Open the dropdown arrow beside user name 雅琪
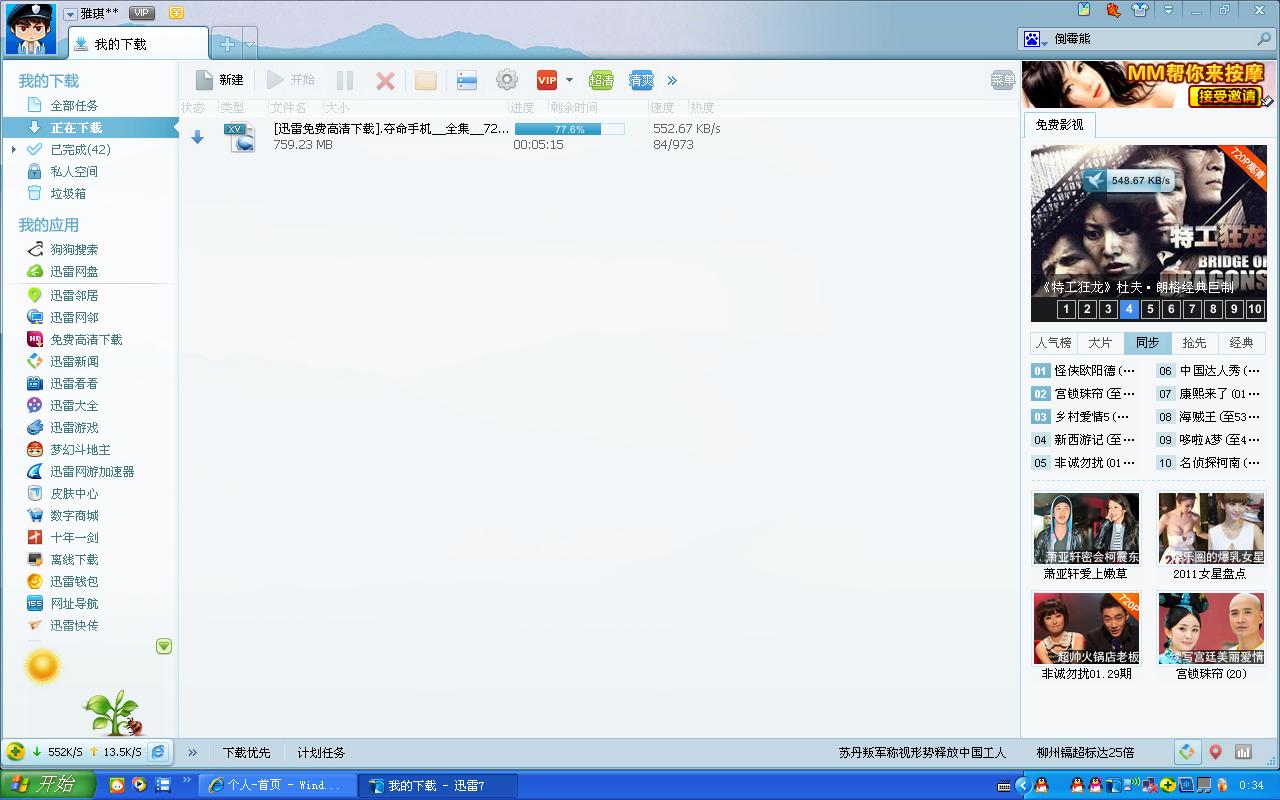The width and height of the screenshot is (1280, 800). 70,14
